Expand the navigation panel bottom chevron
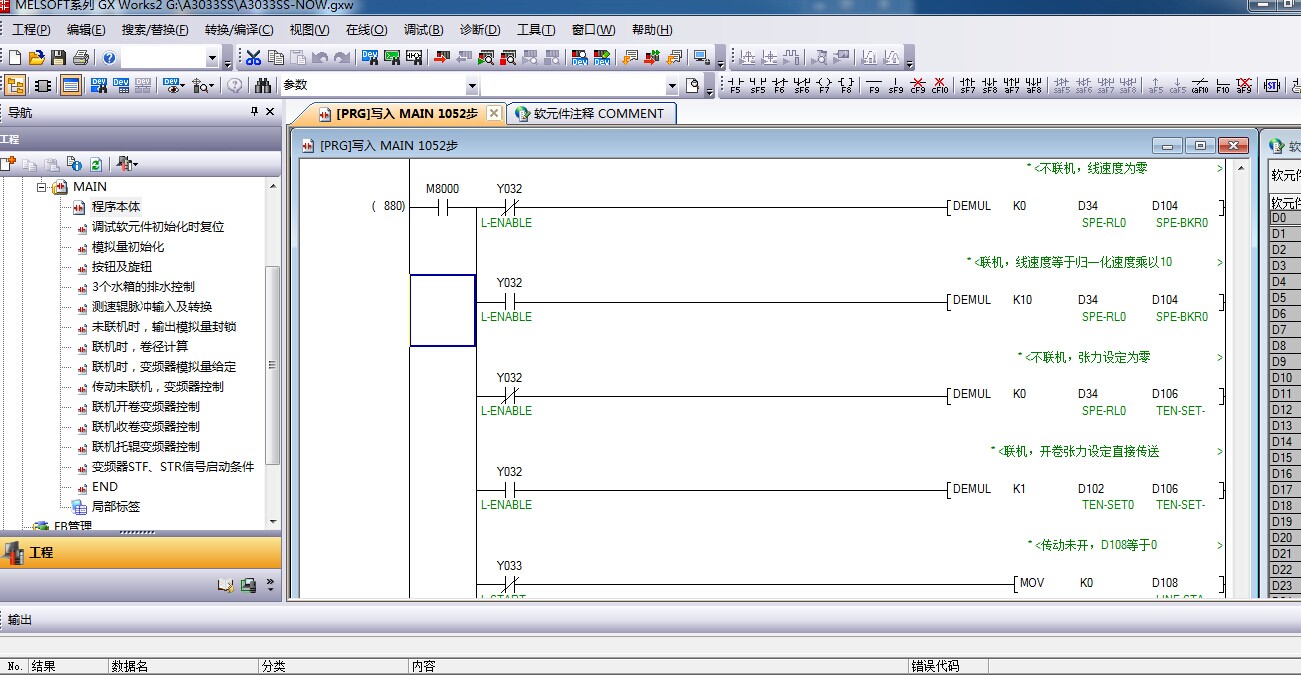 271,586
